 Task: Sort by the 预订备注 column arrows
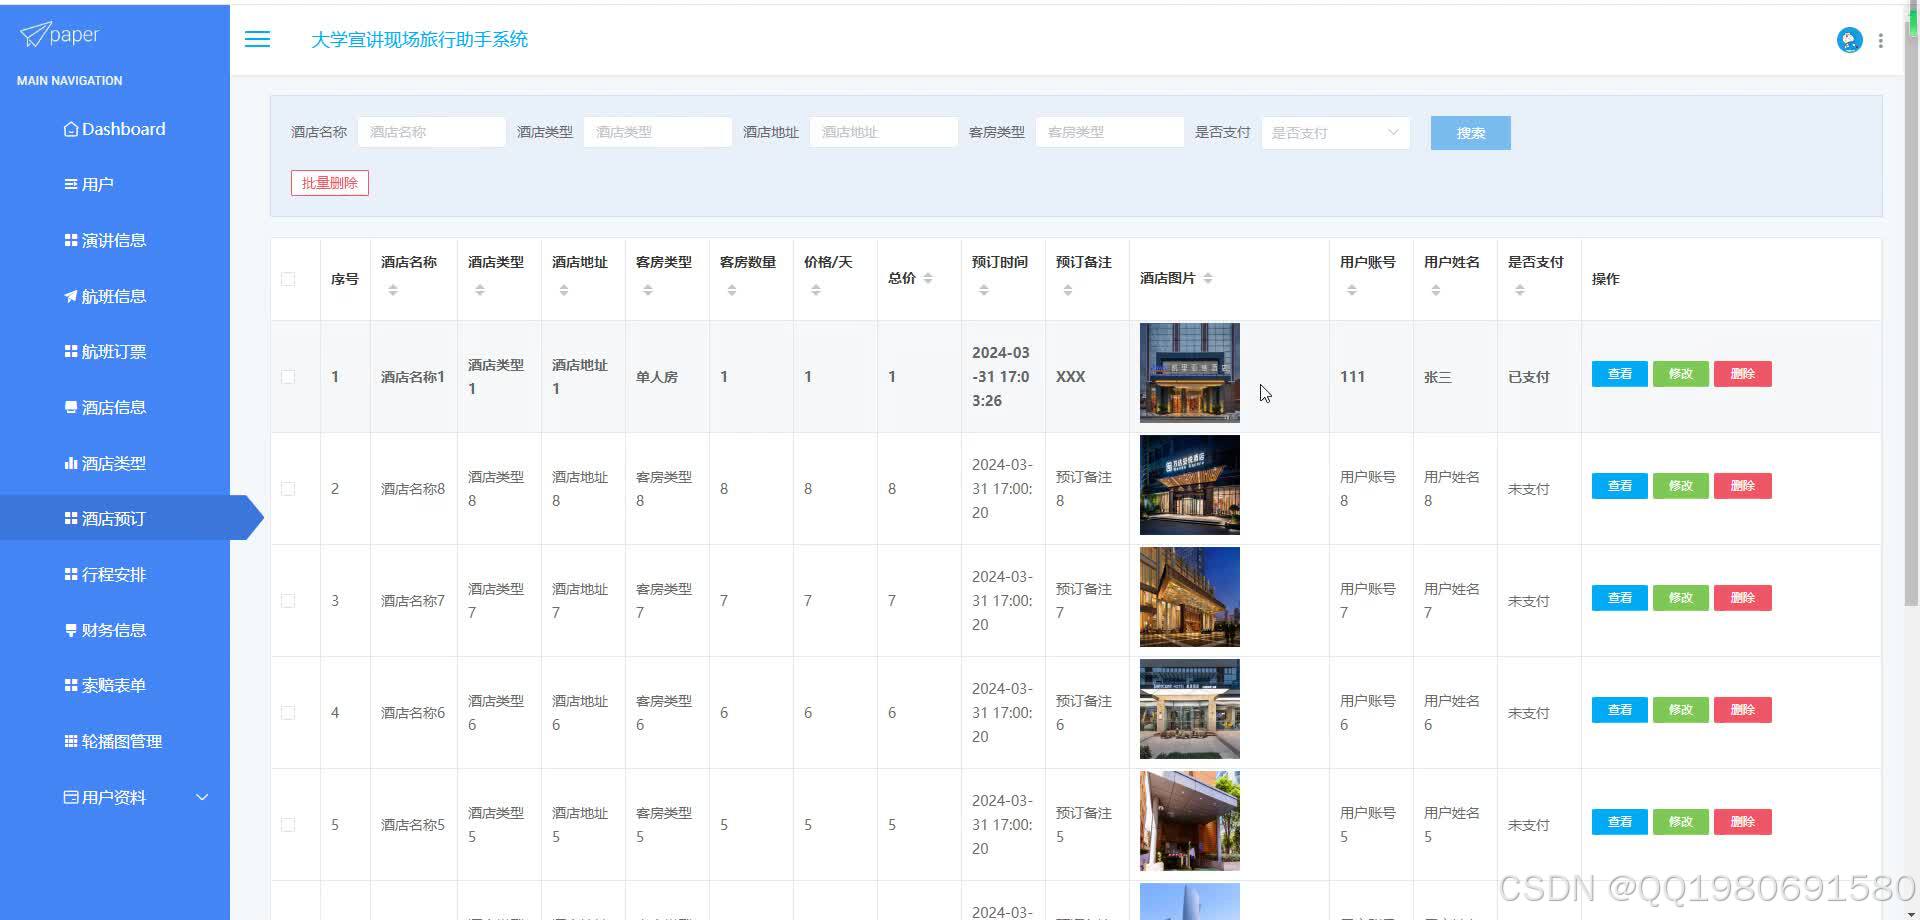pyautogui.click(x=1068, y=290)
